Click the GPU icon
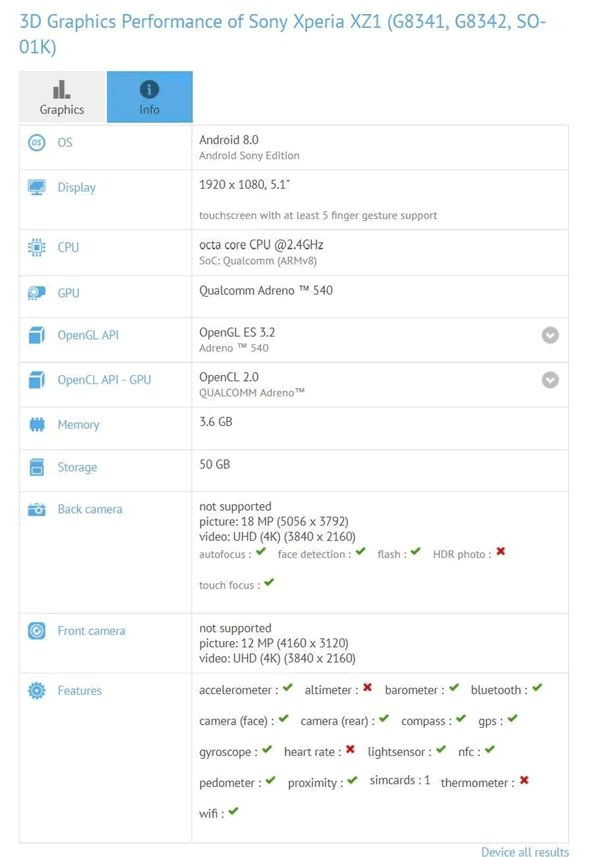The width and height of the screenshot is (590, 857). (37, 293)
